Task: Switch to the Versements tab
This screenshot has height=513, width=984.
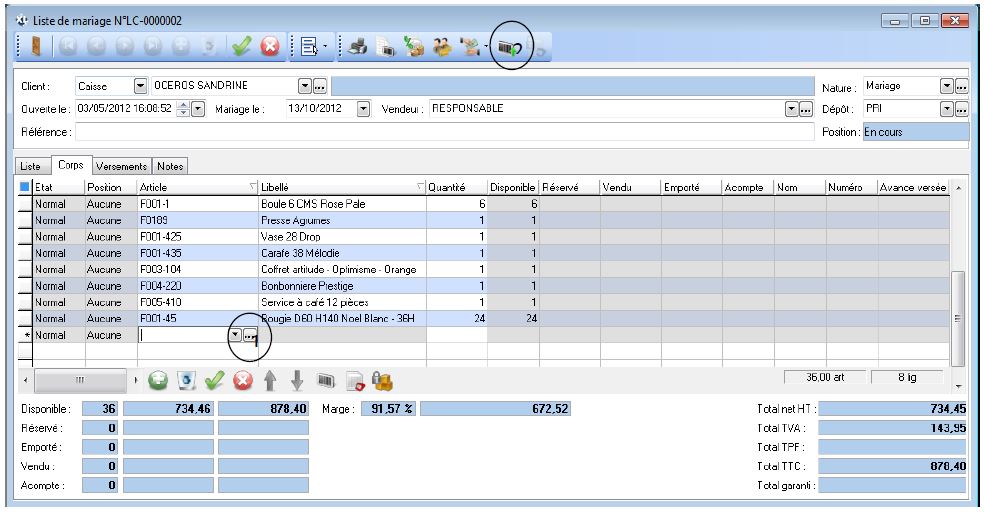Action: coord(122,166)
